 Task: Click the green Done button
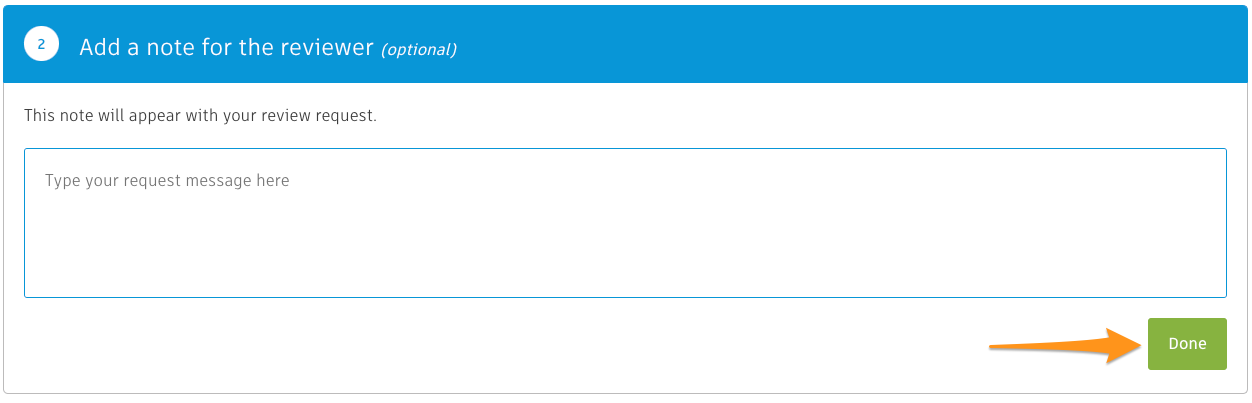coord(1187,344)
